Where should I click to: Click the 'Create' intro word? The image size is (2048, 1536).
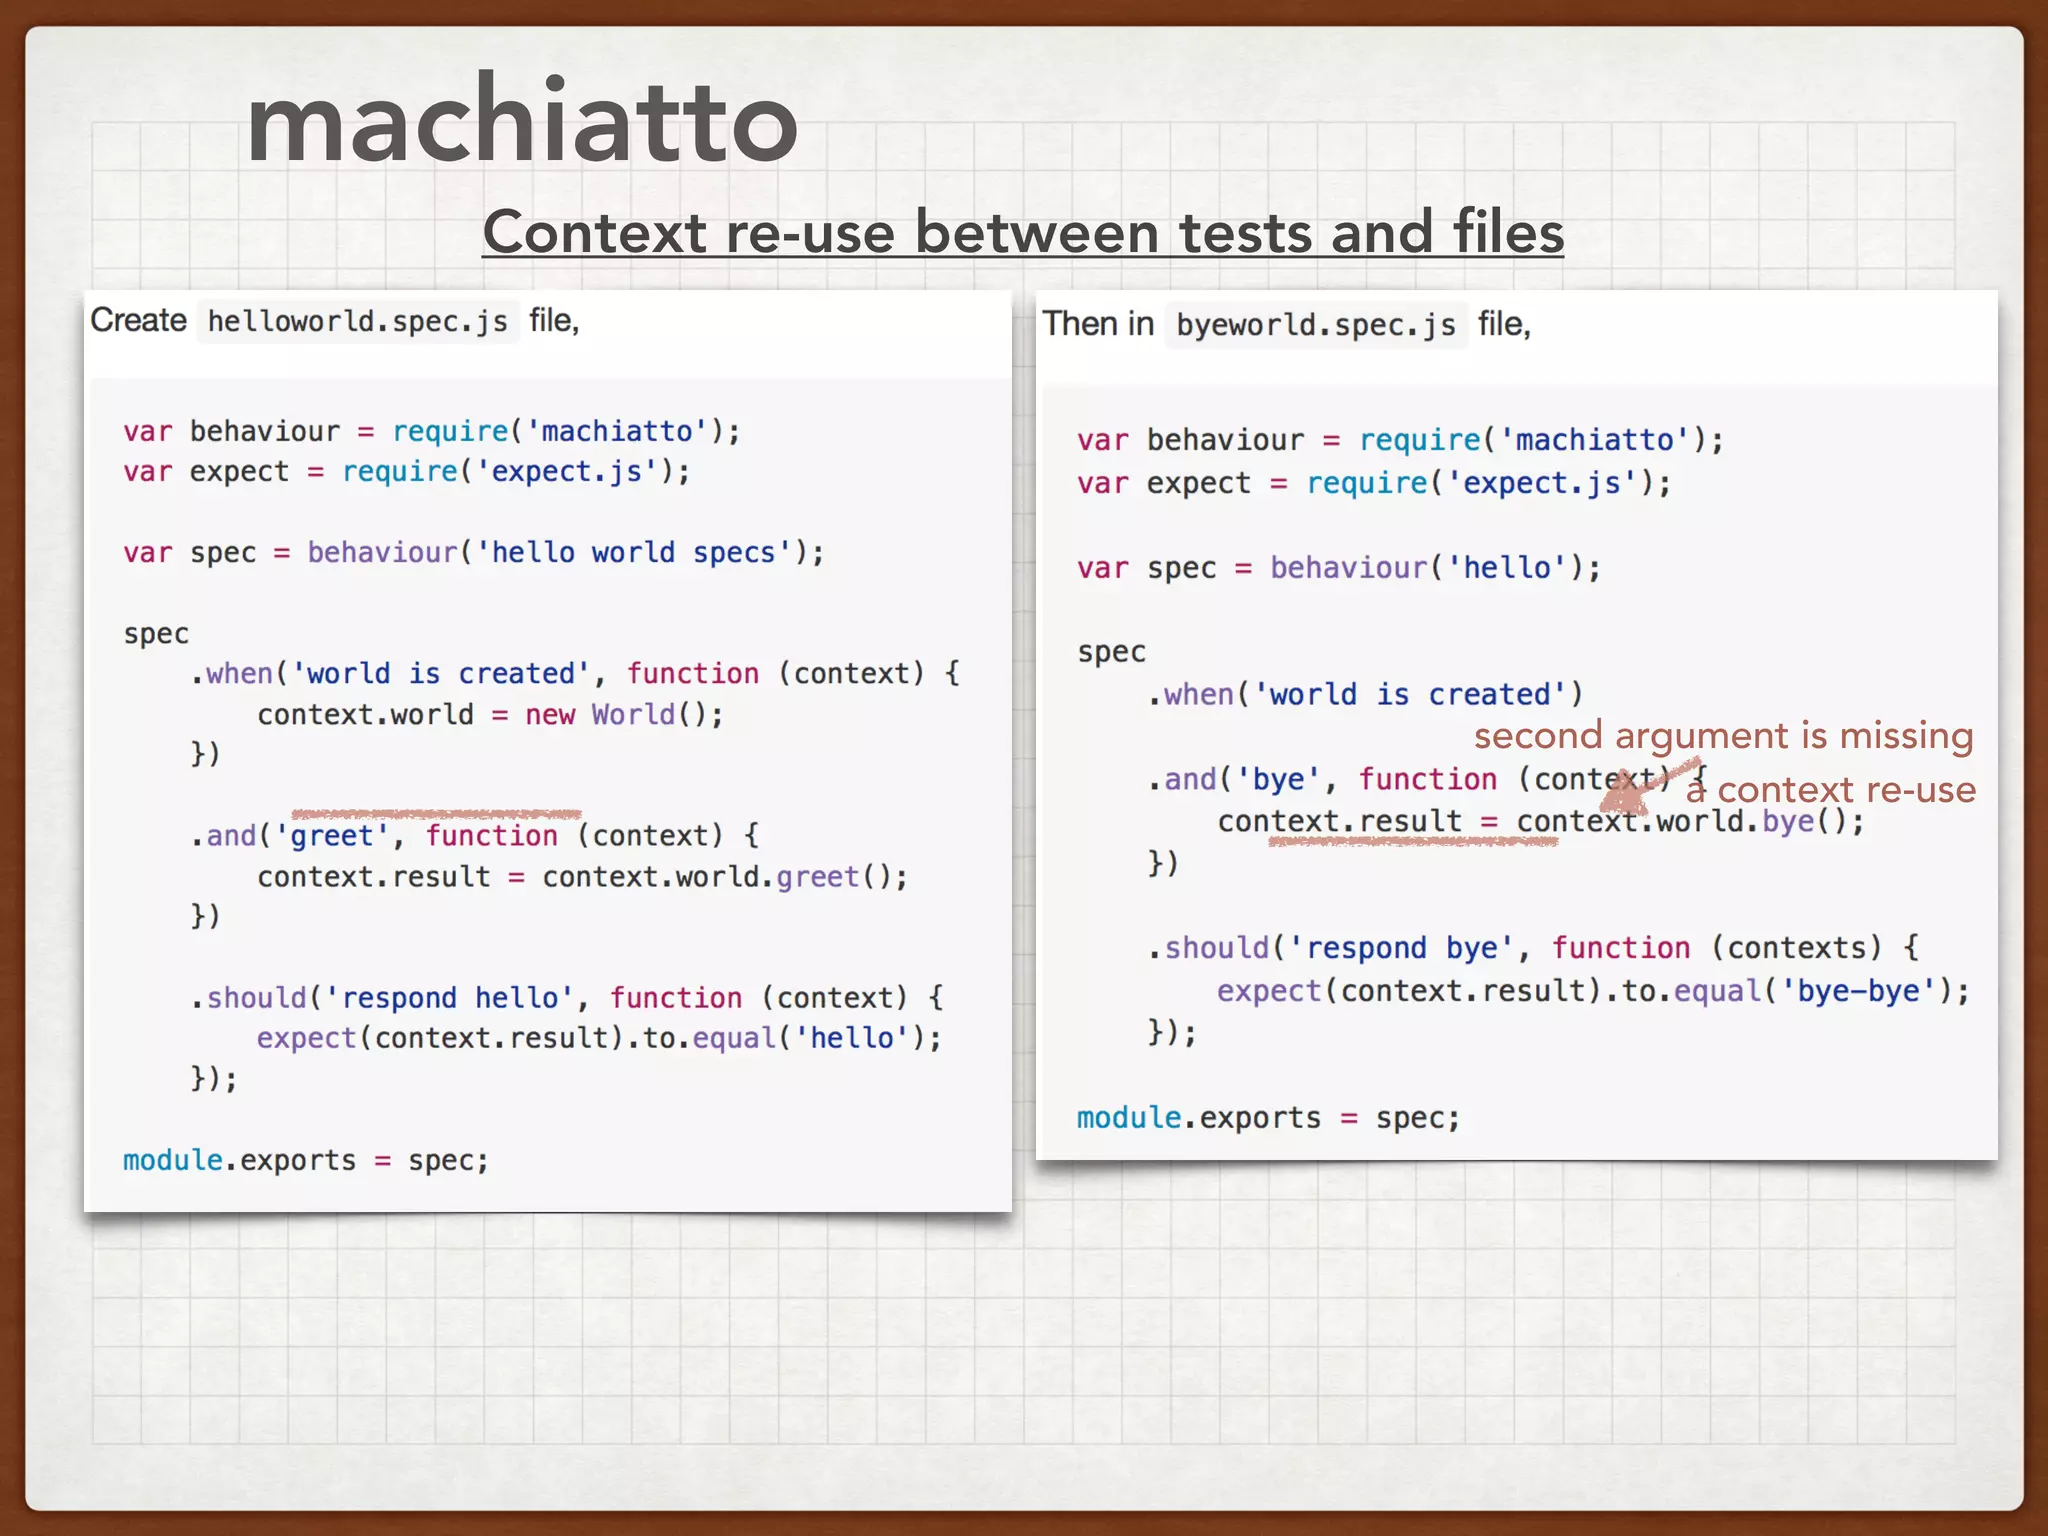pyautogui.click(x=138, y=320)
